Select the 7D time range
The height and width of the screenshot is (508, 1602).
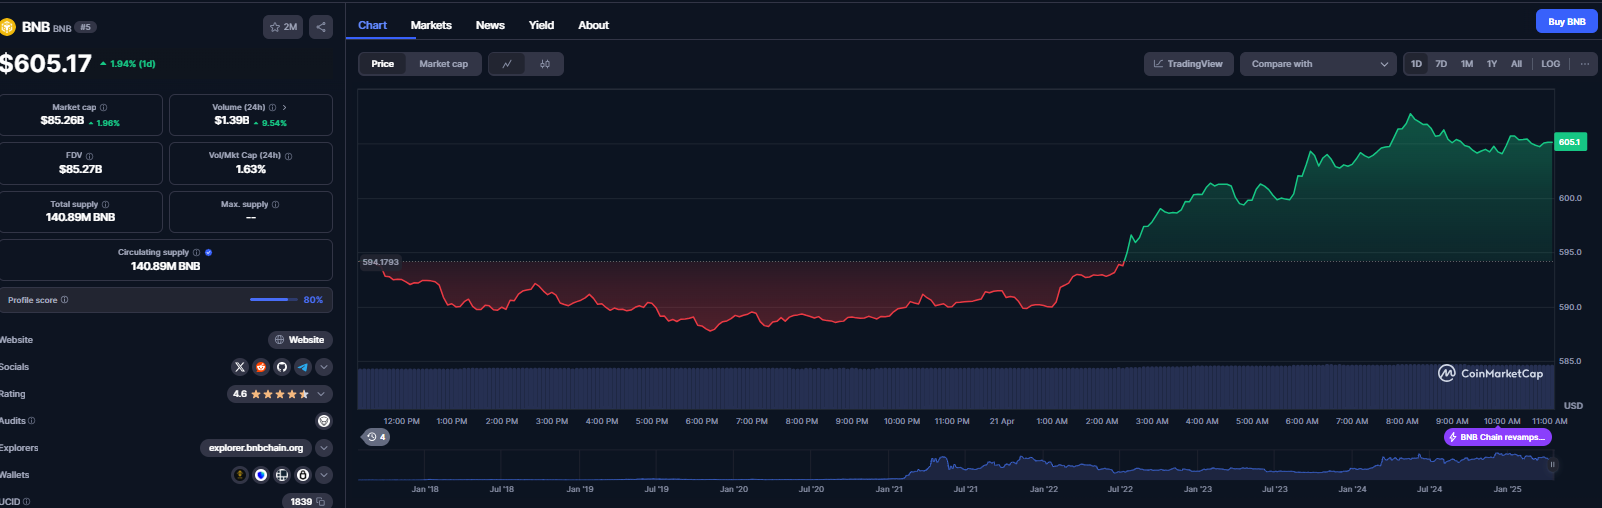[1441, 64]
